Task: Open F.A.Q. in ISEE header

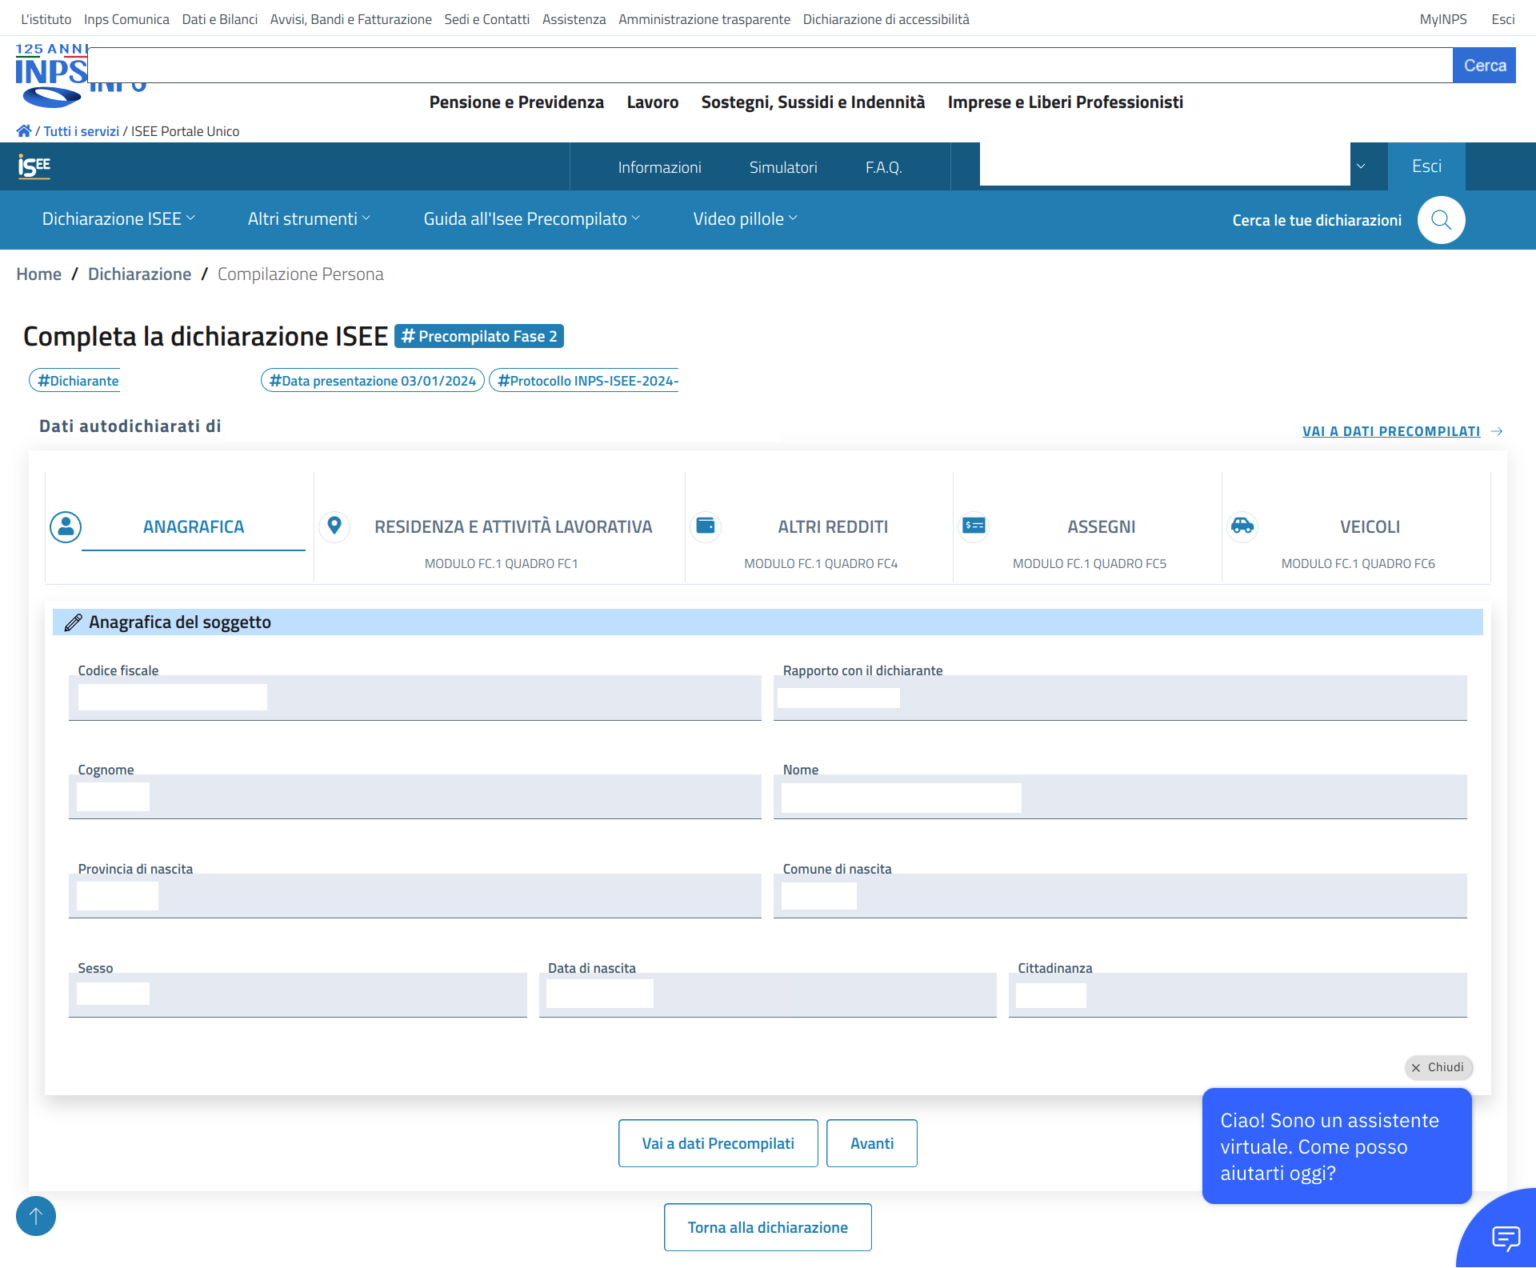Action: (x=884, y=167)
